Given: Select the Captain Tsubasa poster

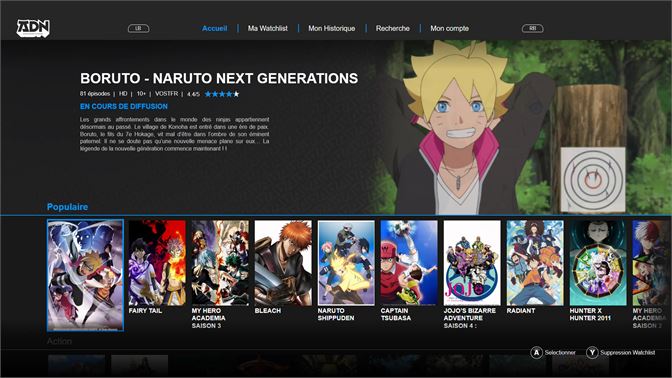Looking at the screenshot, I should coord(409,263).
